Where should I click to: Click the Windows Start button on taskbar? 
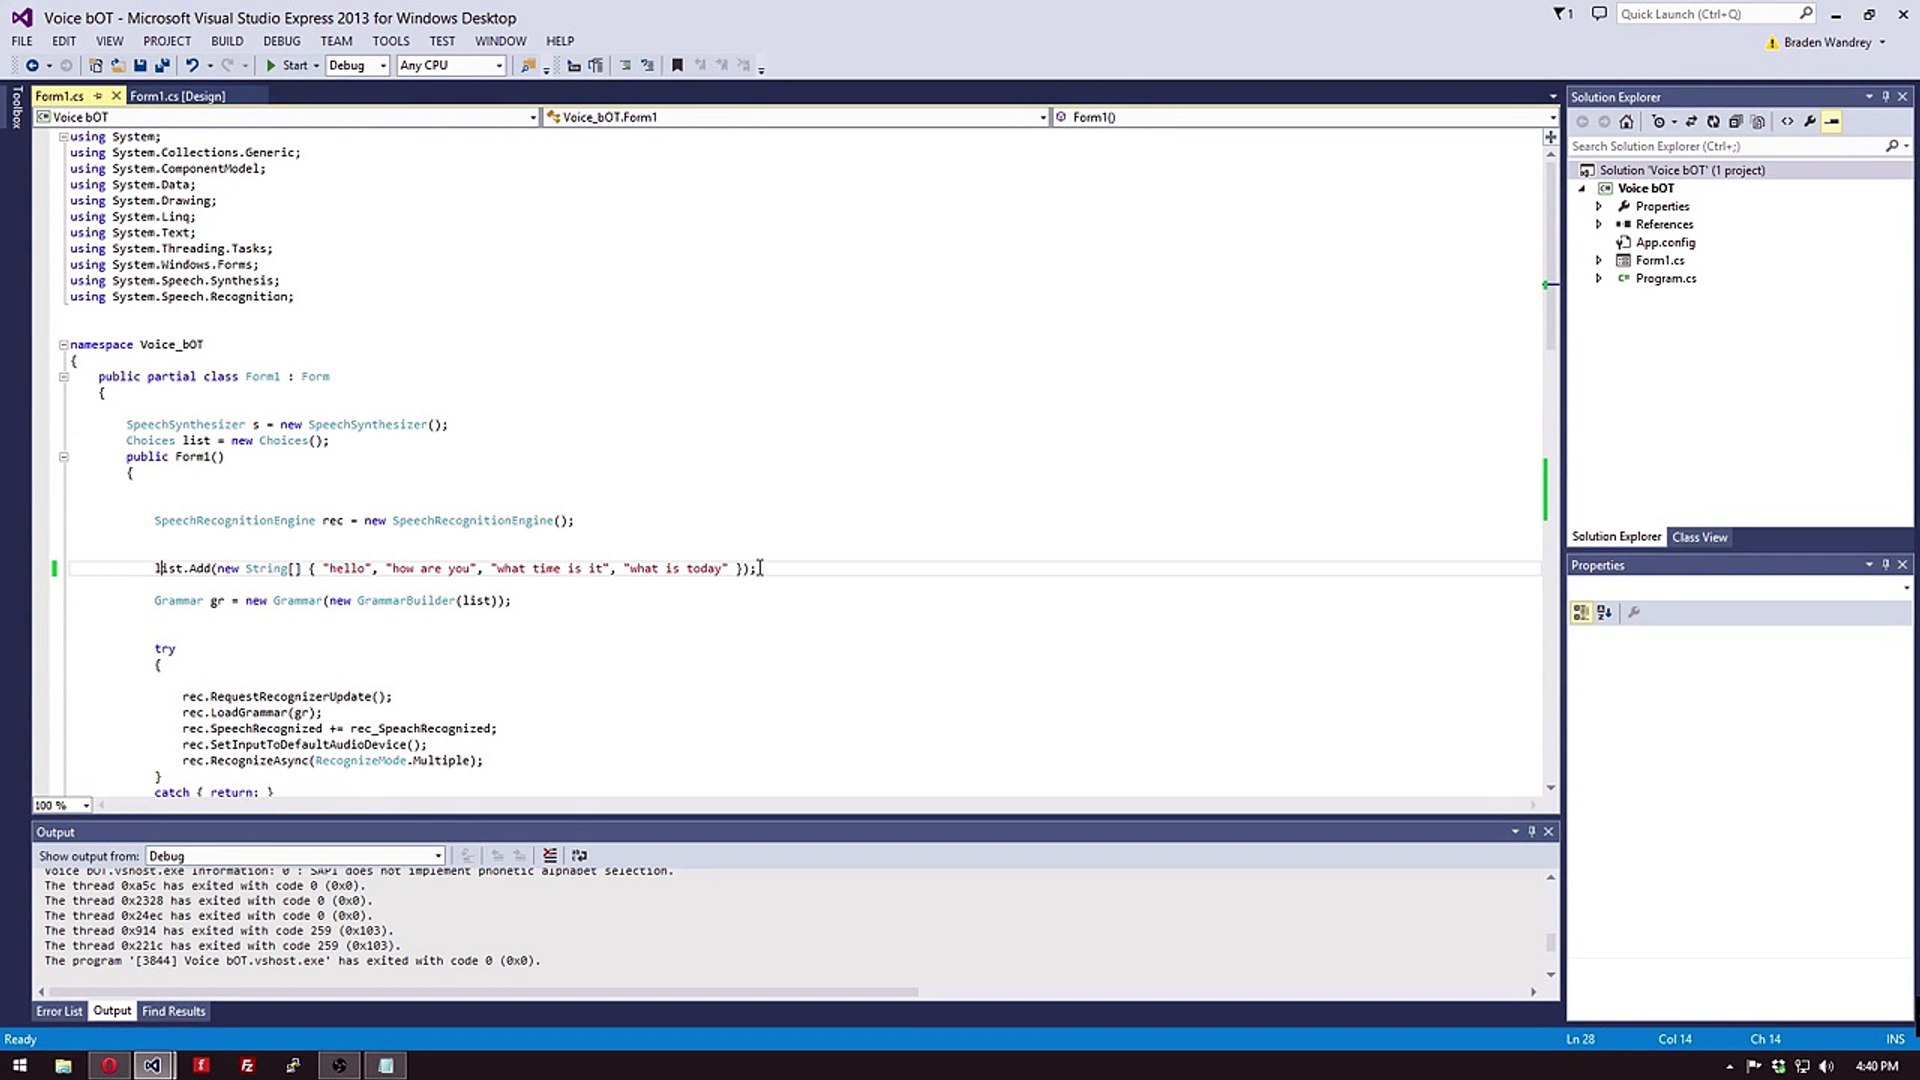(x=19, y=1065)
